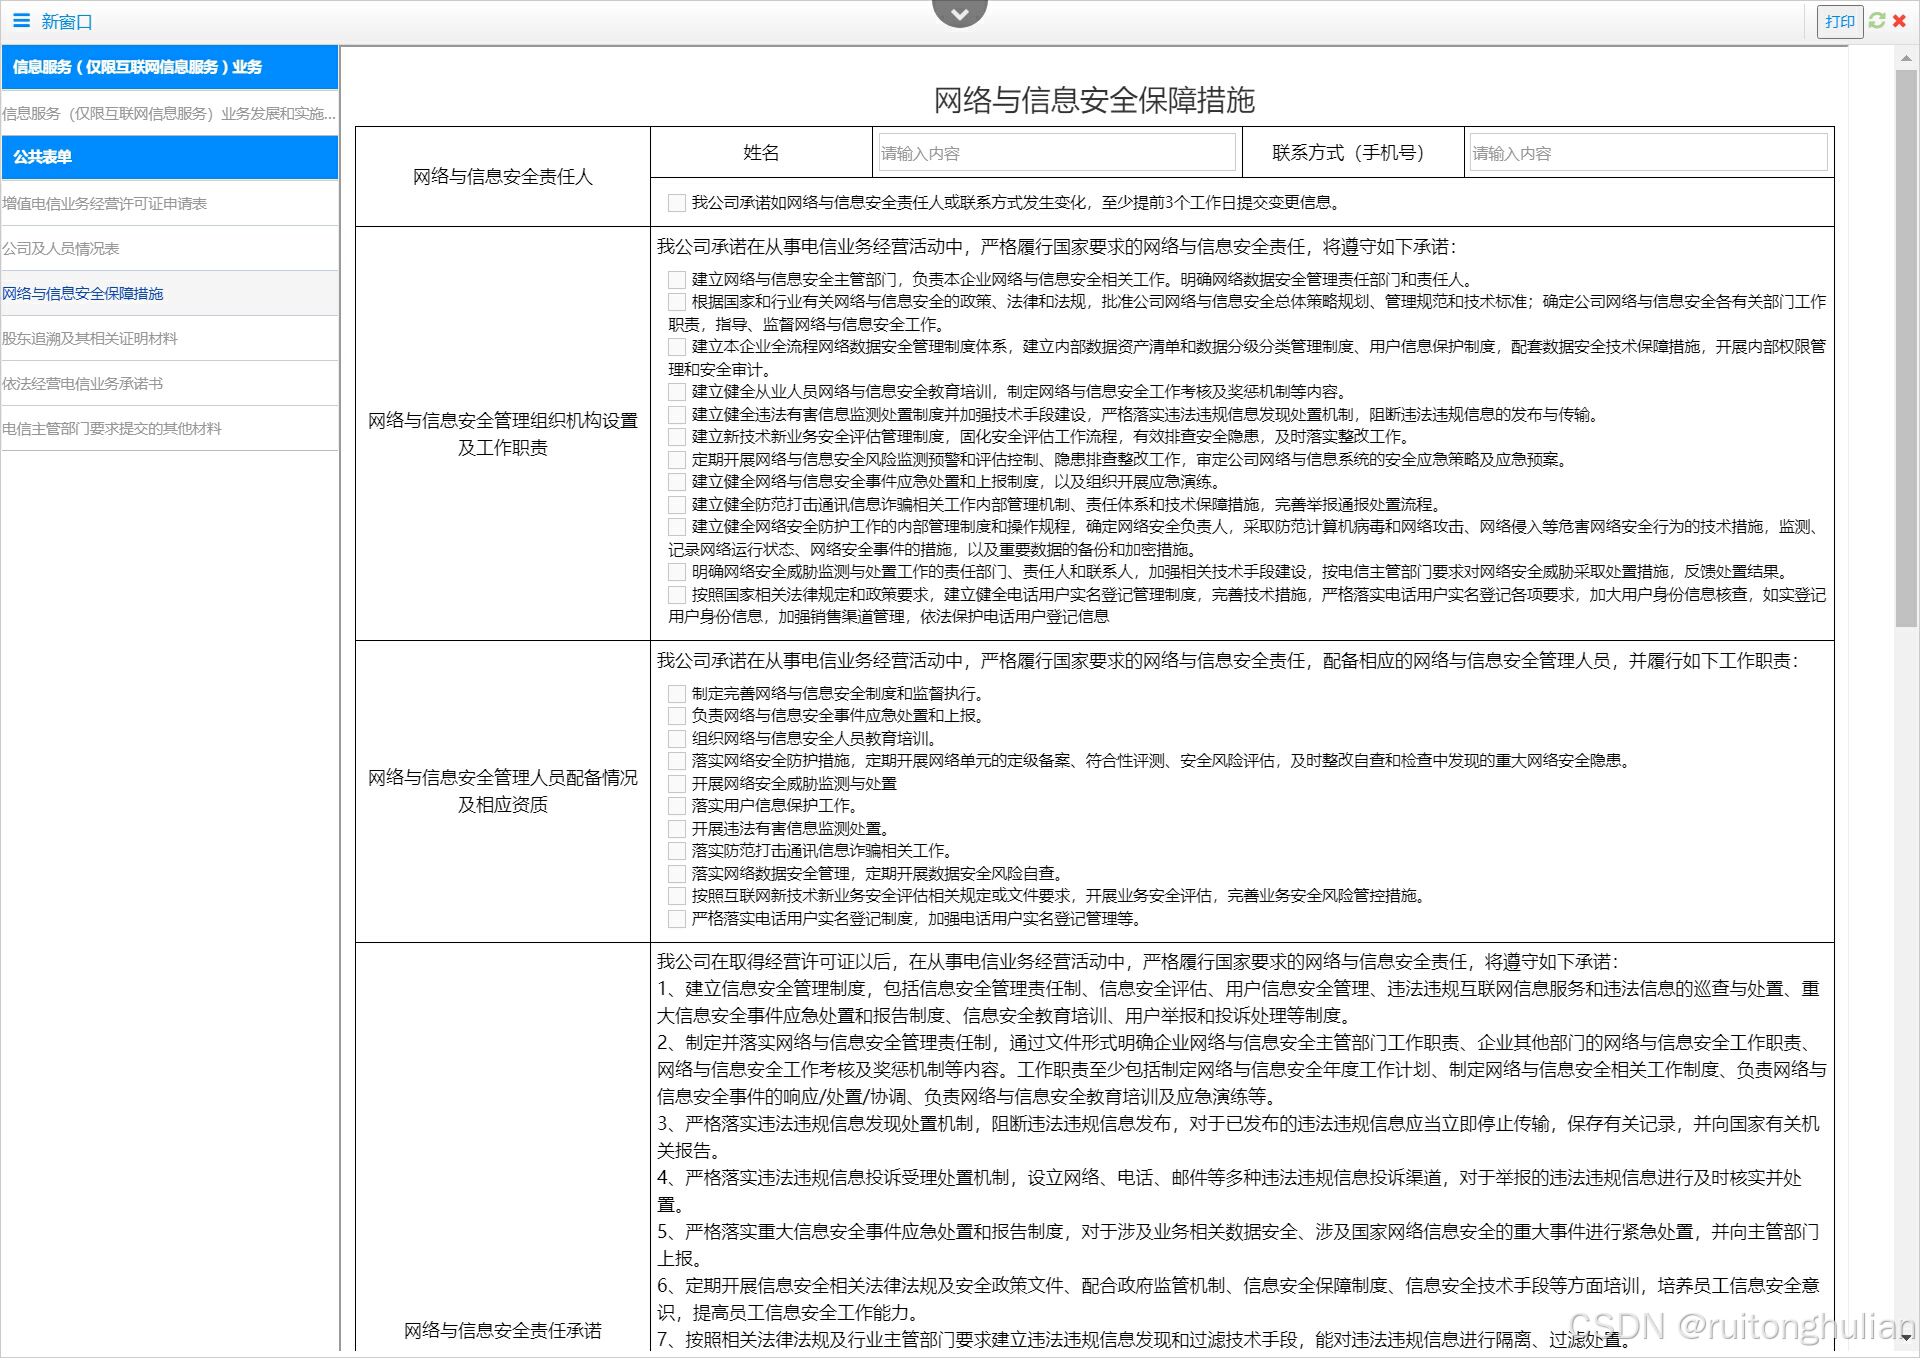Open 股东追溯及其相关证明材料 sidebar link

coord(90,339)
